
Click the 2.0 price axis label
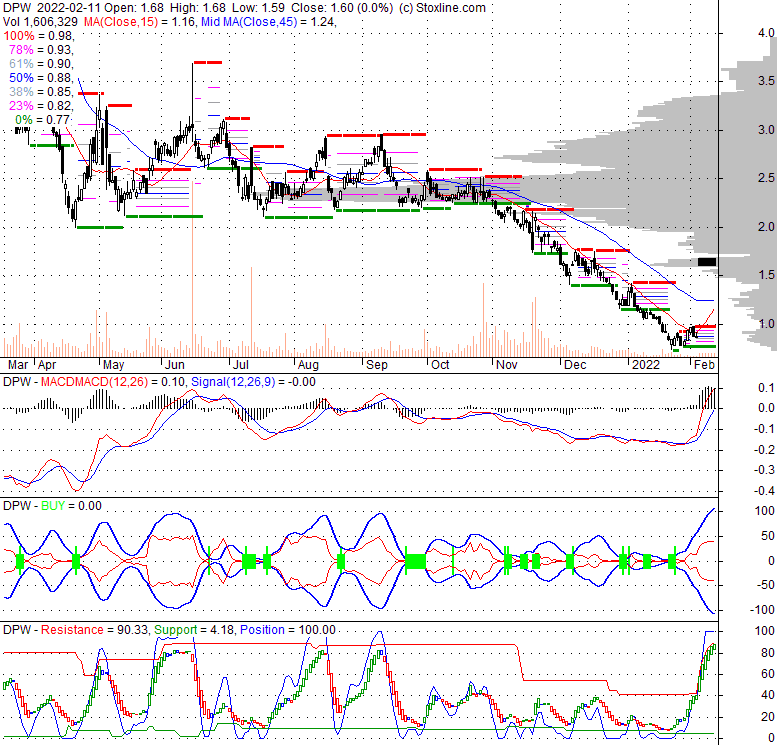tap(766, 227)
